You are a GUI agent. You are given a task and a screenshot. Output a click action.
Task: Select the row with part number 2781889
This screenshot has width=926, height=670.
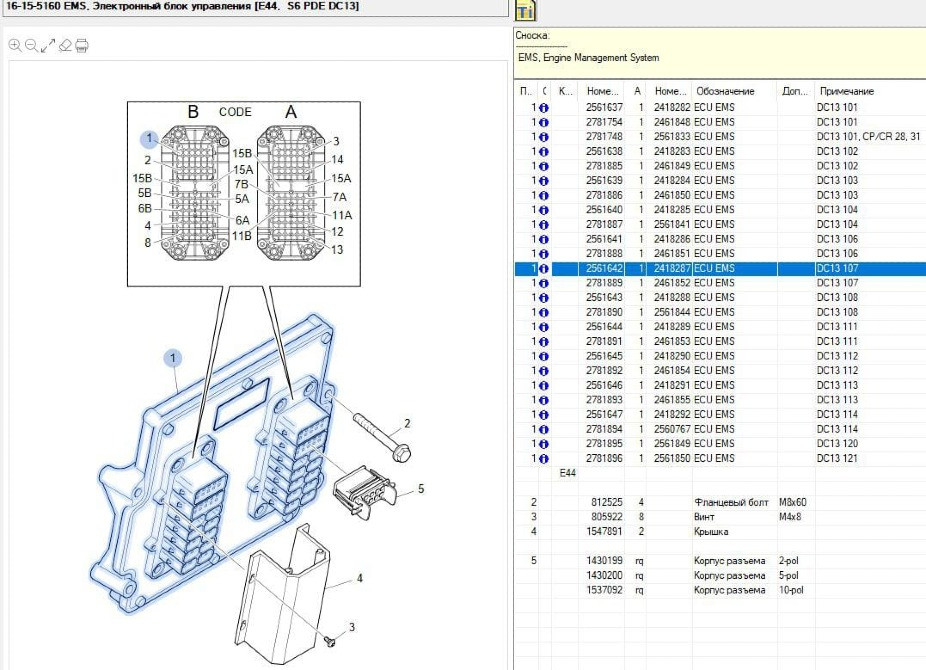click(604, 283)
